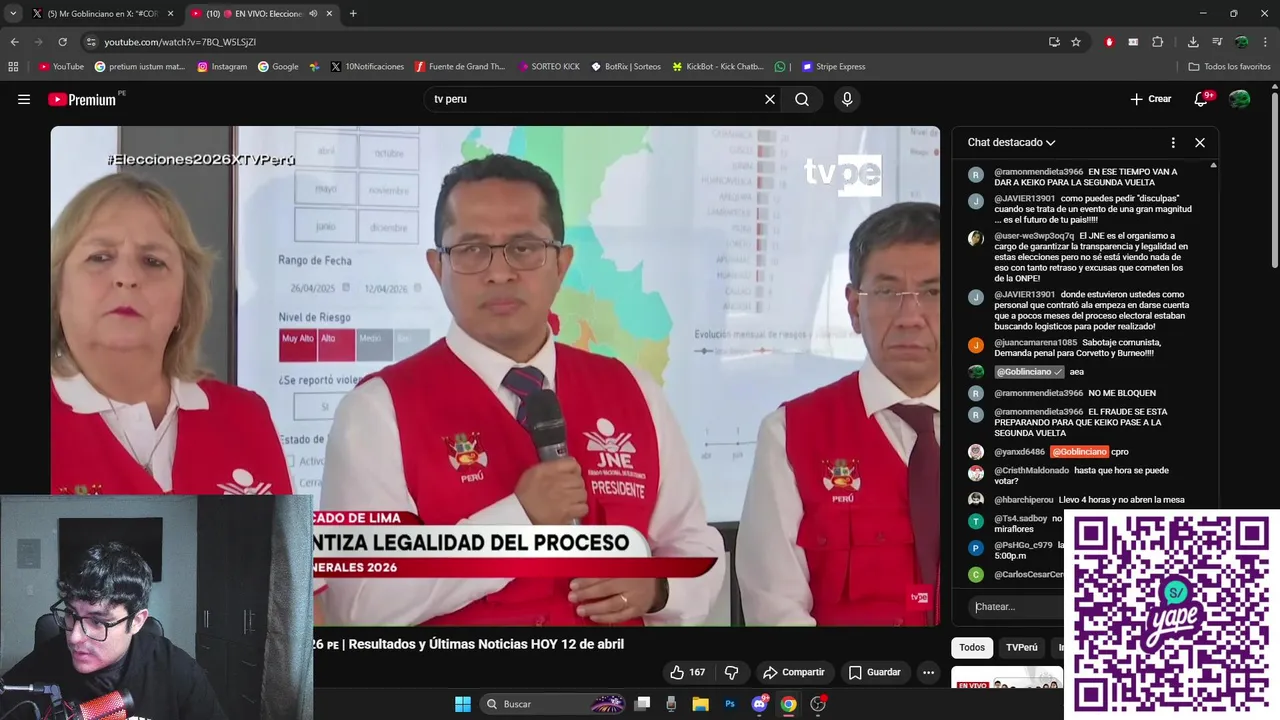Click the main page vertical scrollbar
The height and width of the screenshot is (720, 1280).
click(x=1274, y=180)
